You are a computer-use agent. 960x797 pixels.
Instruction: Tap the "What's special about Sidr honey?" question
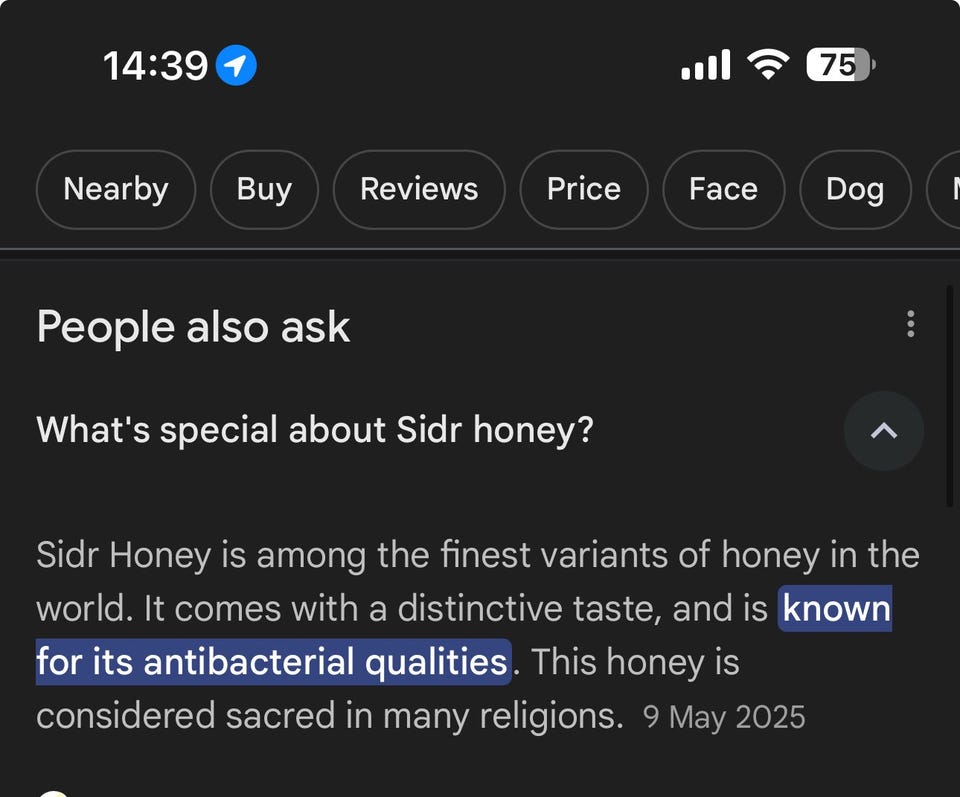(315, 431)
